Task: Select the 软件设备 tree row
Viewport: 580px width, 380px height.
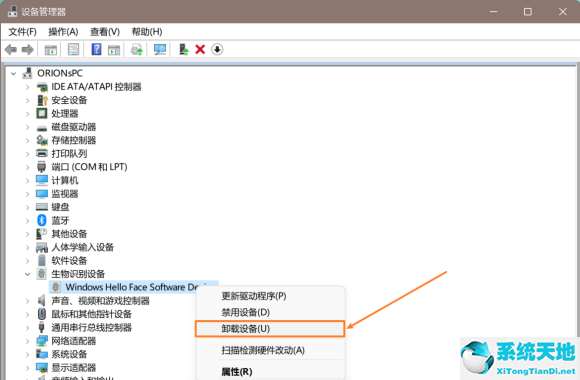Action: tap(69, 260)
